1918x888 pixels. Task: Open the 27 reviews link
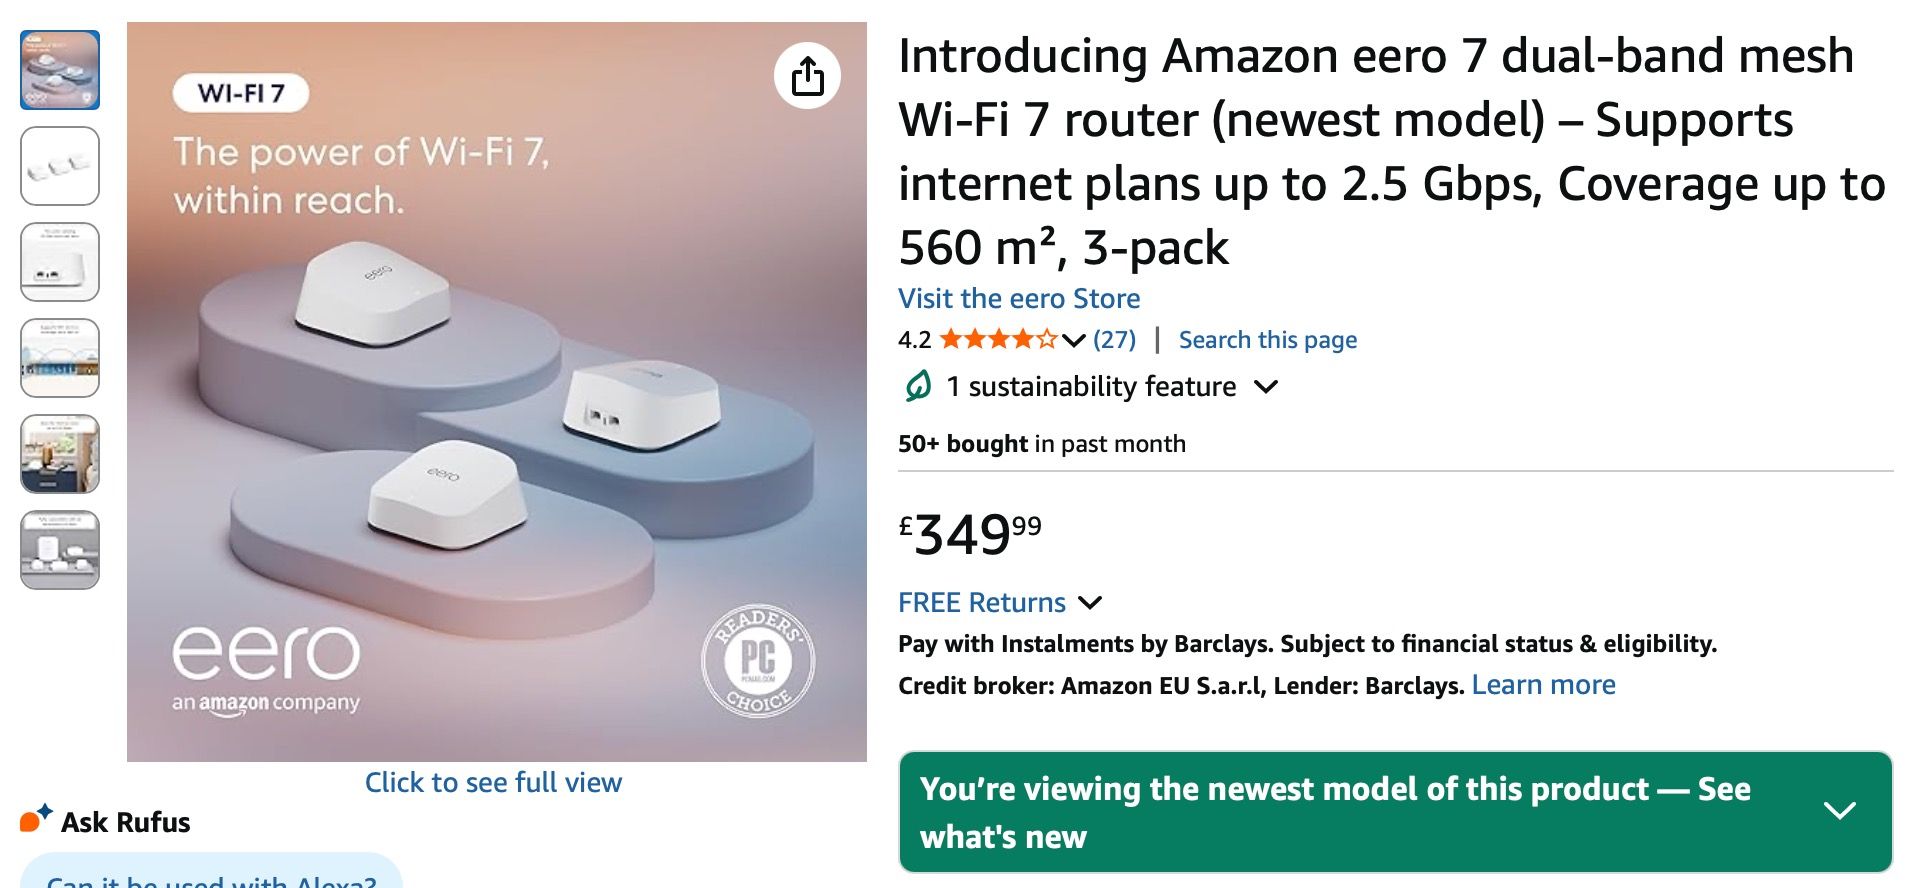click(1115, 340)
